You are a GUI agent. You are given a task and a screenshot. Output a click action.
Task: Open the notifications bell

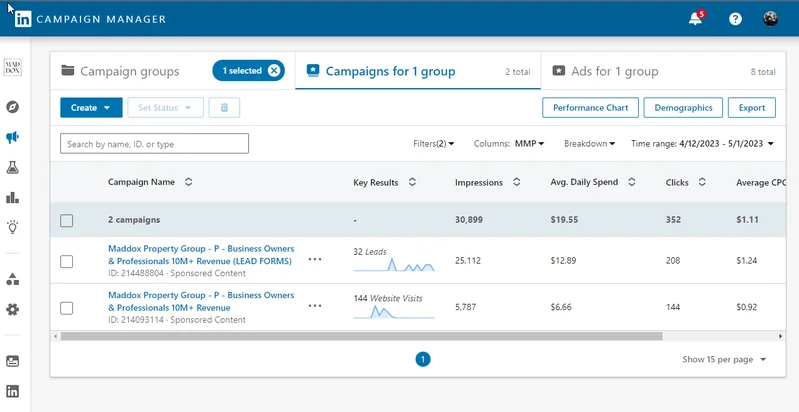tap(695, 19)
